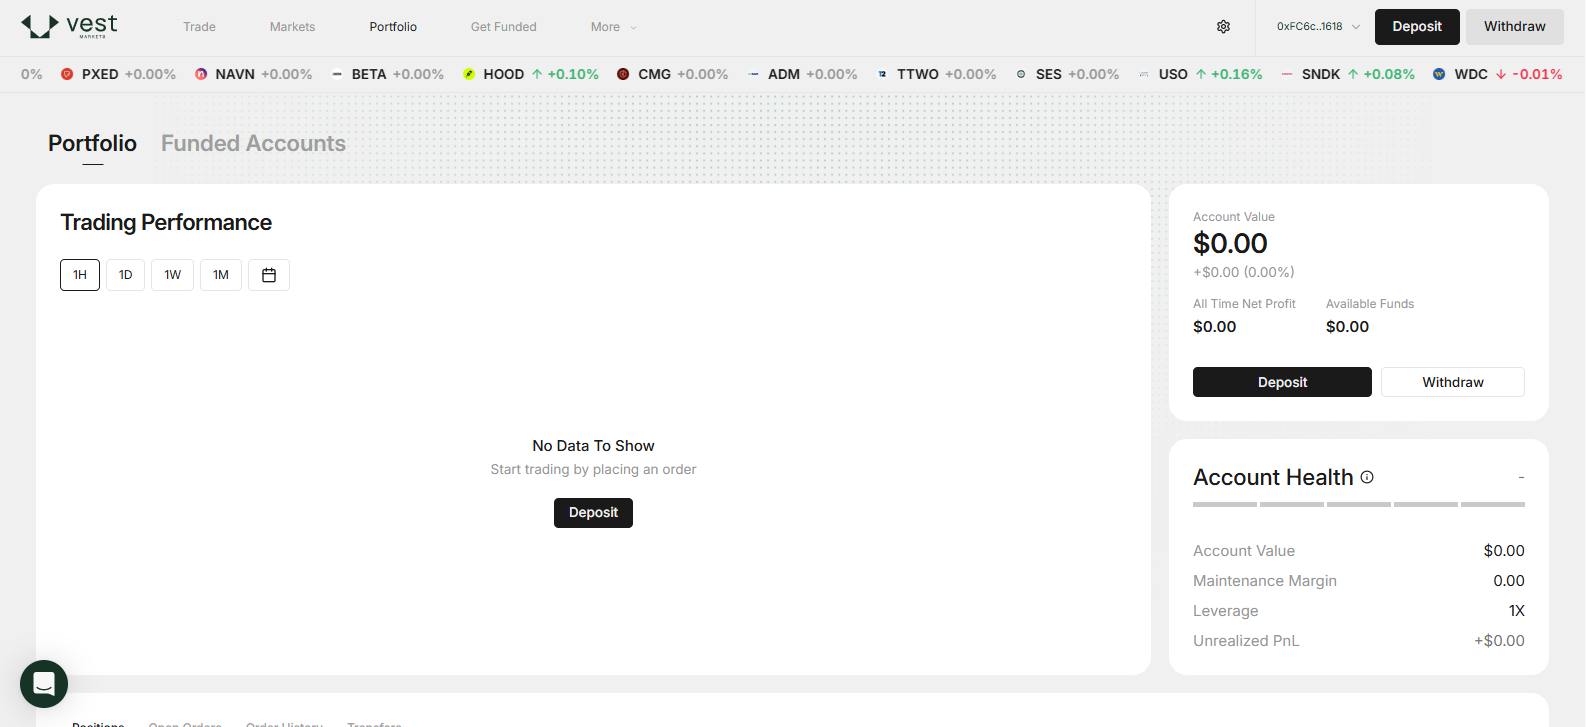Click Deposit button in top header
The width and height of the screenshot is (1586, 727).
(1417, 27)
